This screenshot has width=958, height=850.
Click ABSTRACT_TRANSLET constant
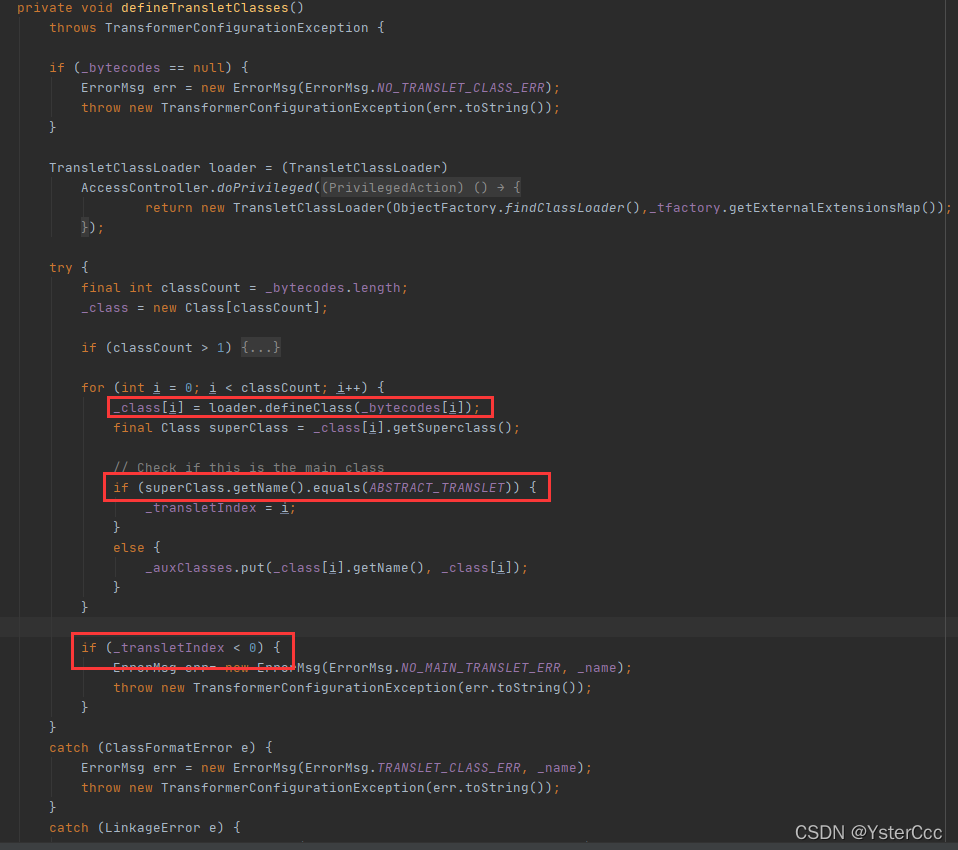pos(437,488)
